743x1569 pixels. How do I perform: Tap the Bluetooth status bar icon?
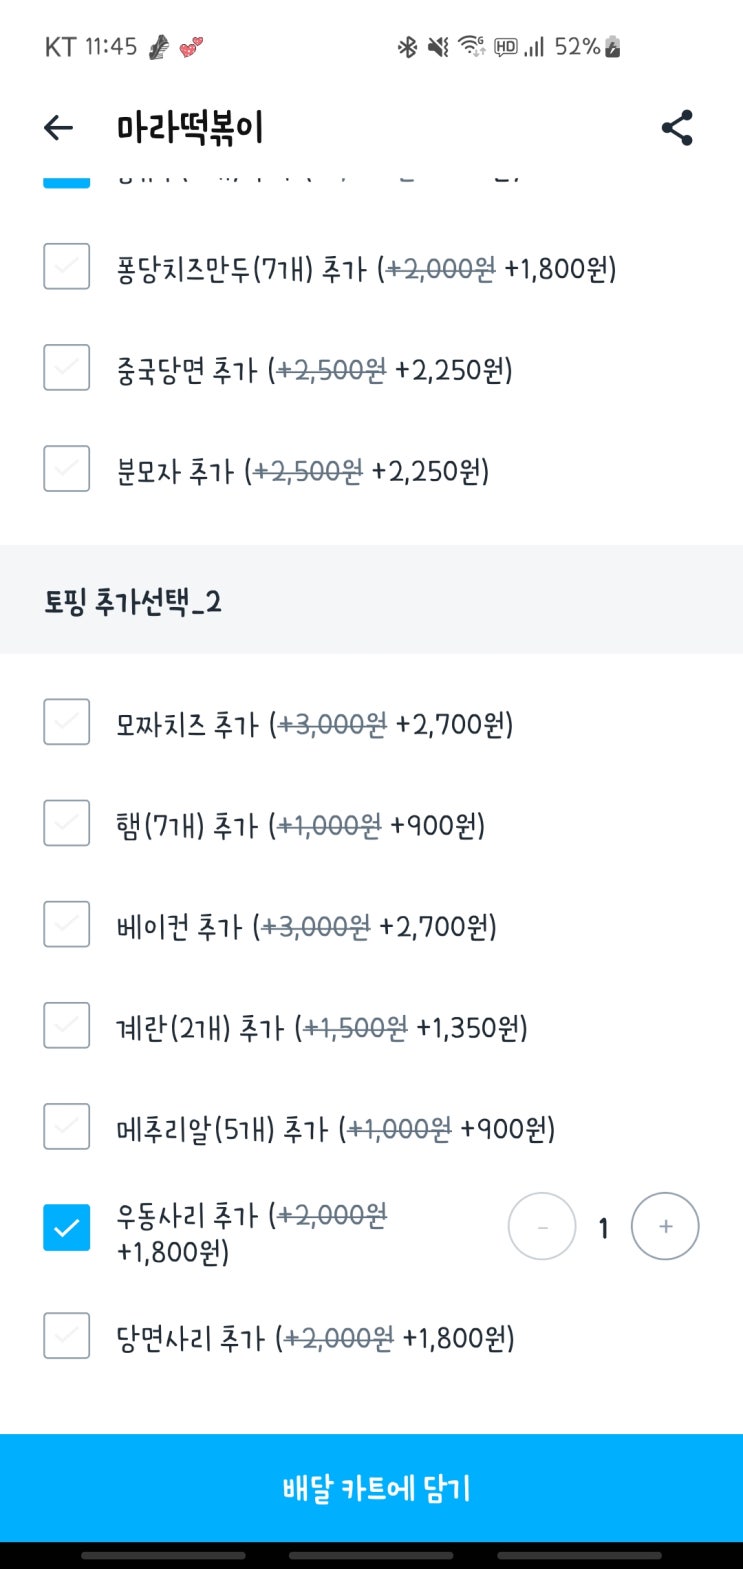407,47
